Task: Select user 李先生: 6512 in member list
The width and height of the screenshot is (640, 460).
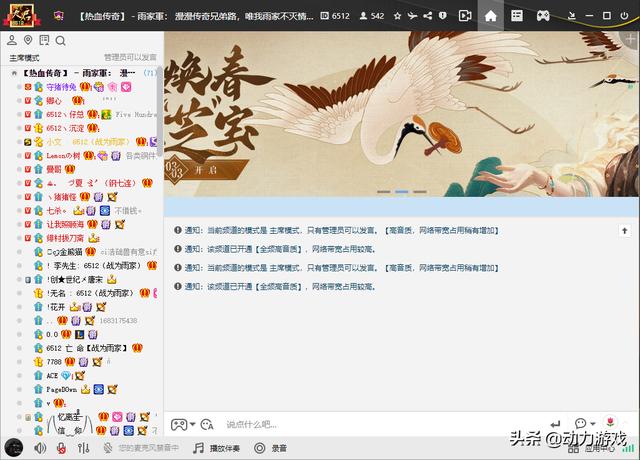Action: 93,266
